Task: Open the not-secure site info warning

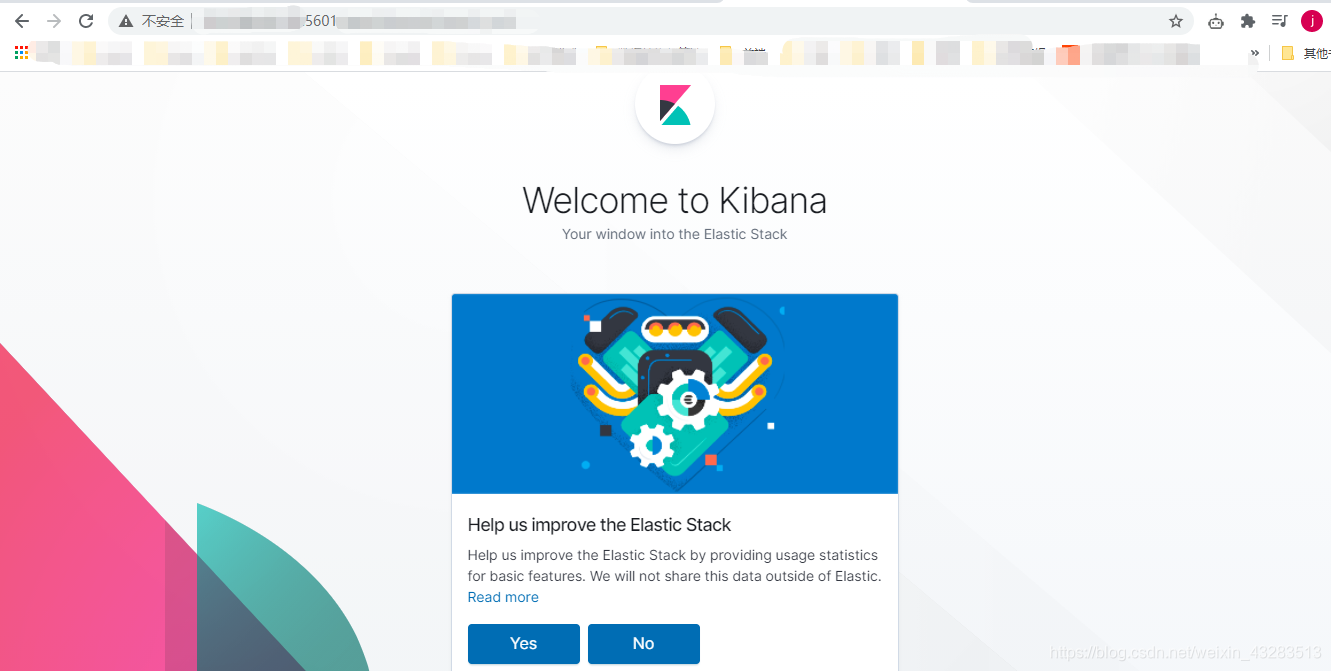Action: (152, 21)
